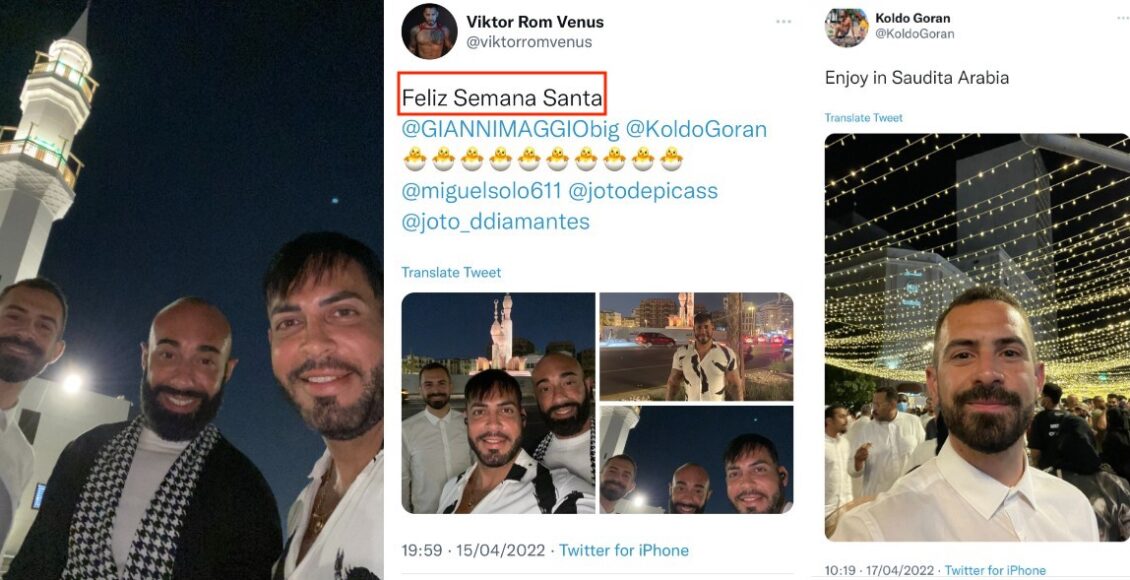The width and height of the screenshot is (1130, 580).
Task: Open Viktor Rom Venus profile avatar
Action: click(430, 31)
